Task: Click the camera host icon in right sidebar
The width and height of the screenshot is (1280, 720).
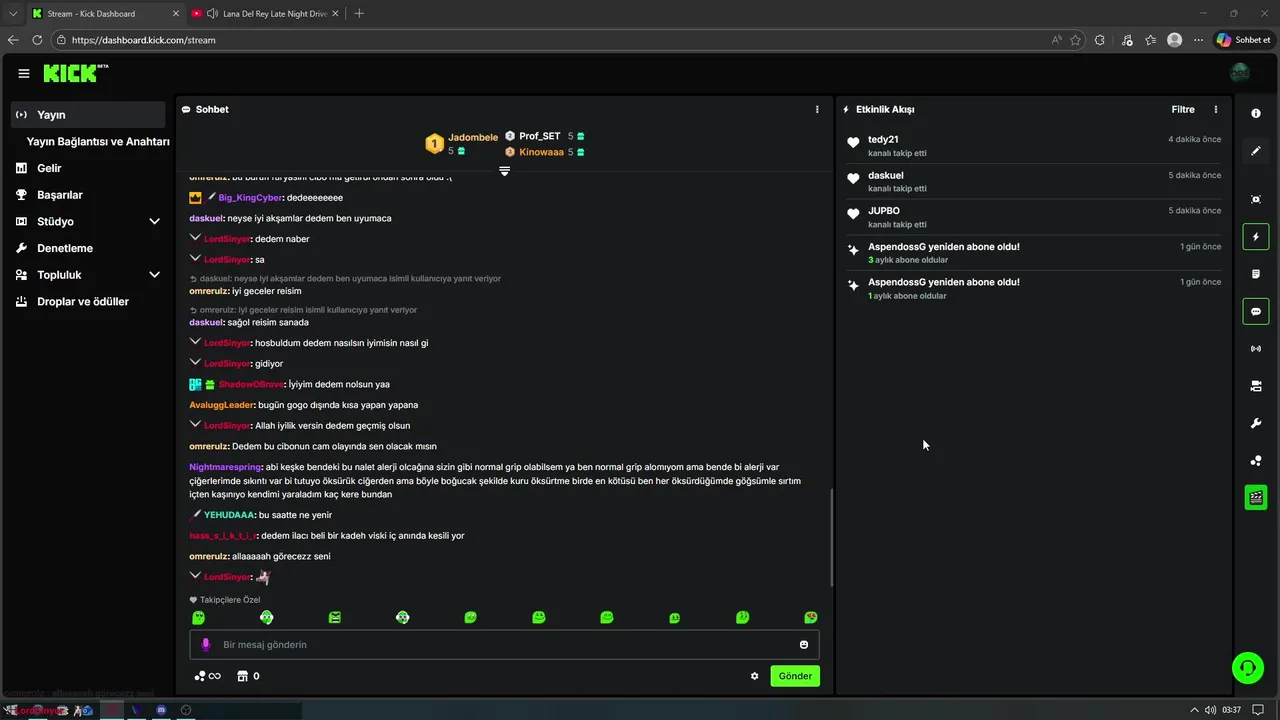Action: click(1256, 386)
